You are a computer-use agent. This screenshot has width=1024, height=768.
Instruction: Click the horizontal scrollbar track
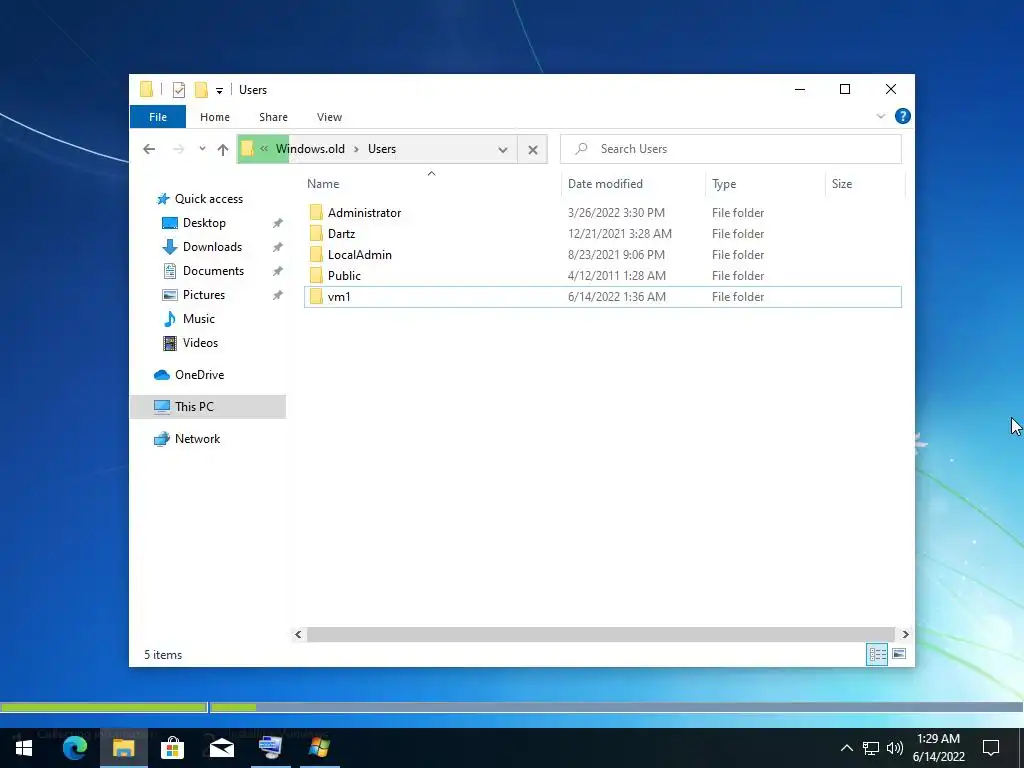click(601, 634)
